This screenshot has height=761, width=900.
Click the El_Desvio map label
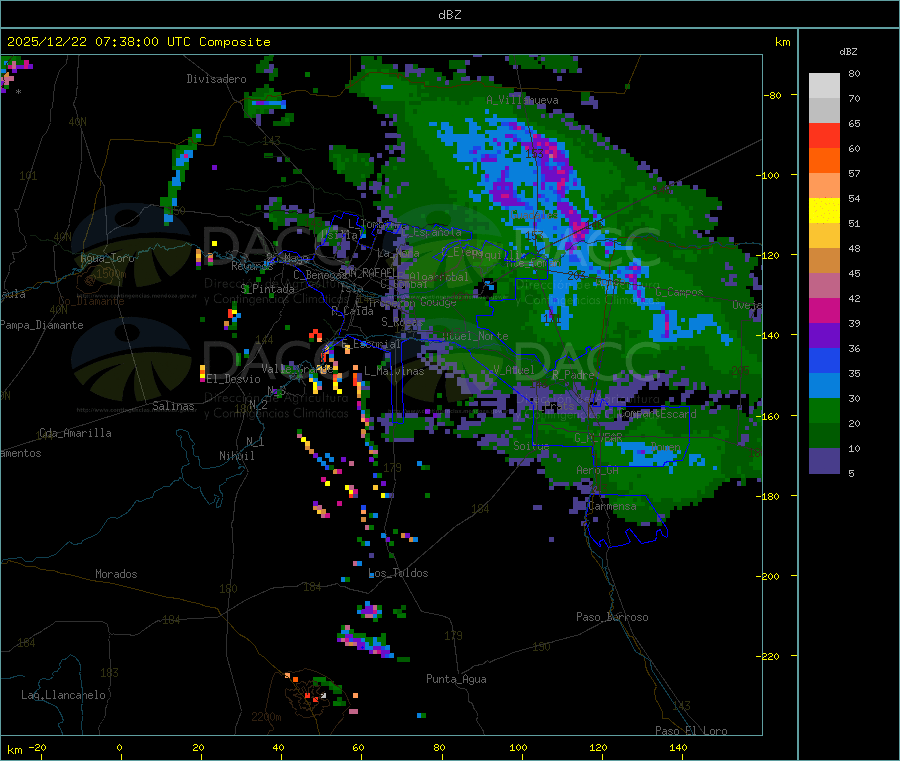(233, 379)
